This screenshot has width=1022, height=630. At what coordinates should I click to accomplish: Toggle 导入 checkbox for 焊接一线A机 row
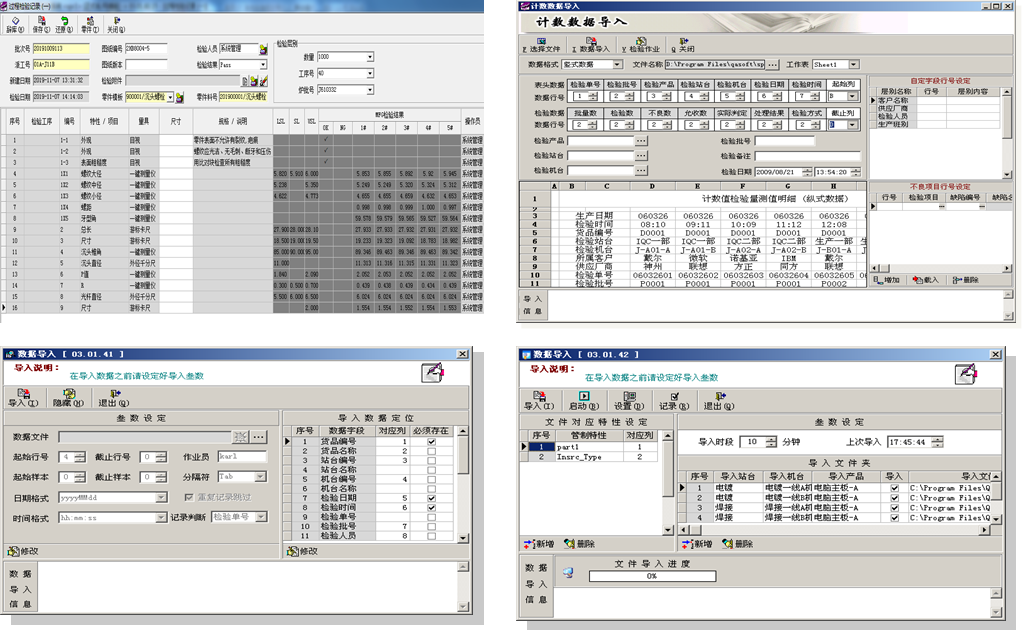[894, 508]
